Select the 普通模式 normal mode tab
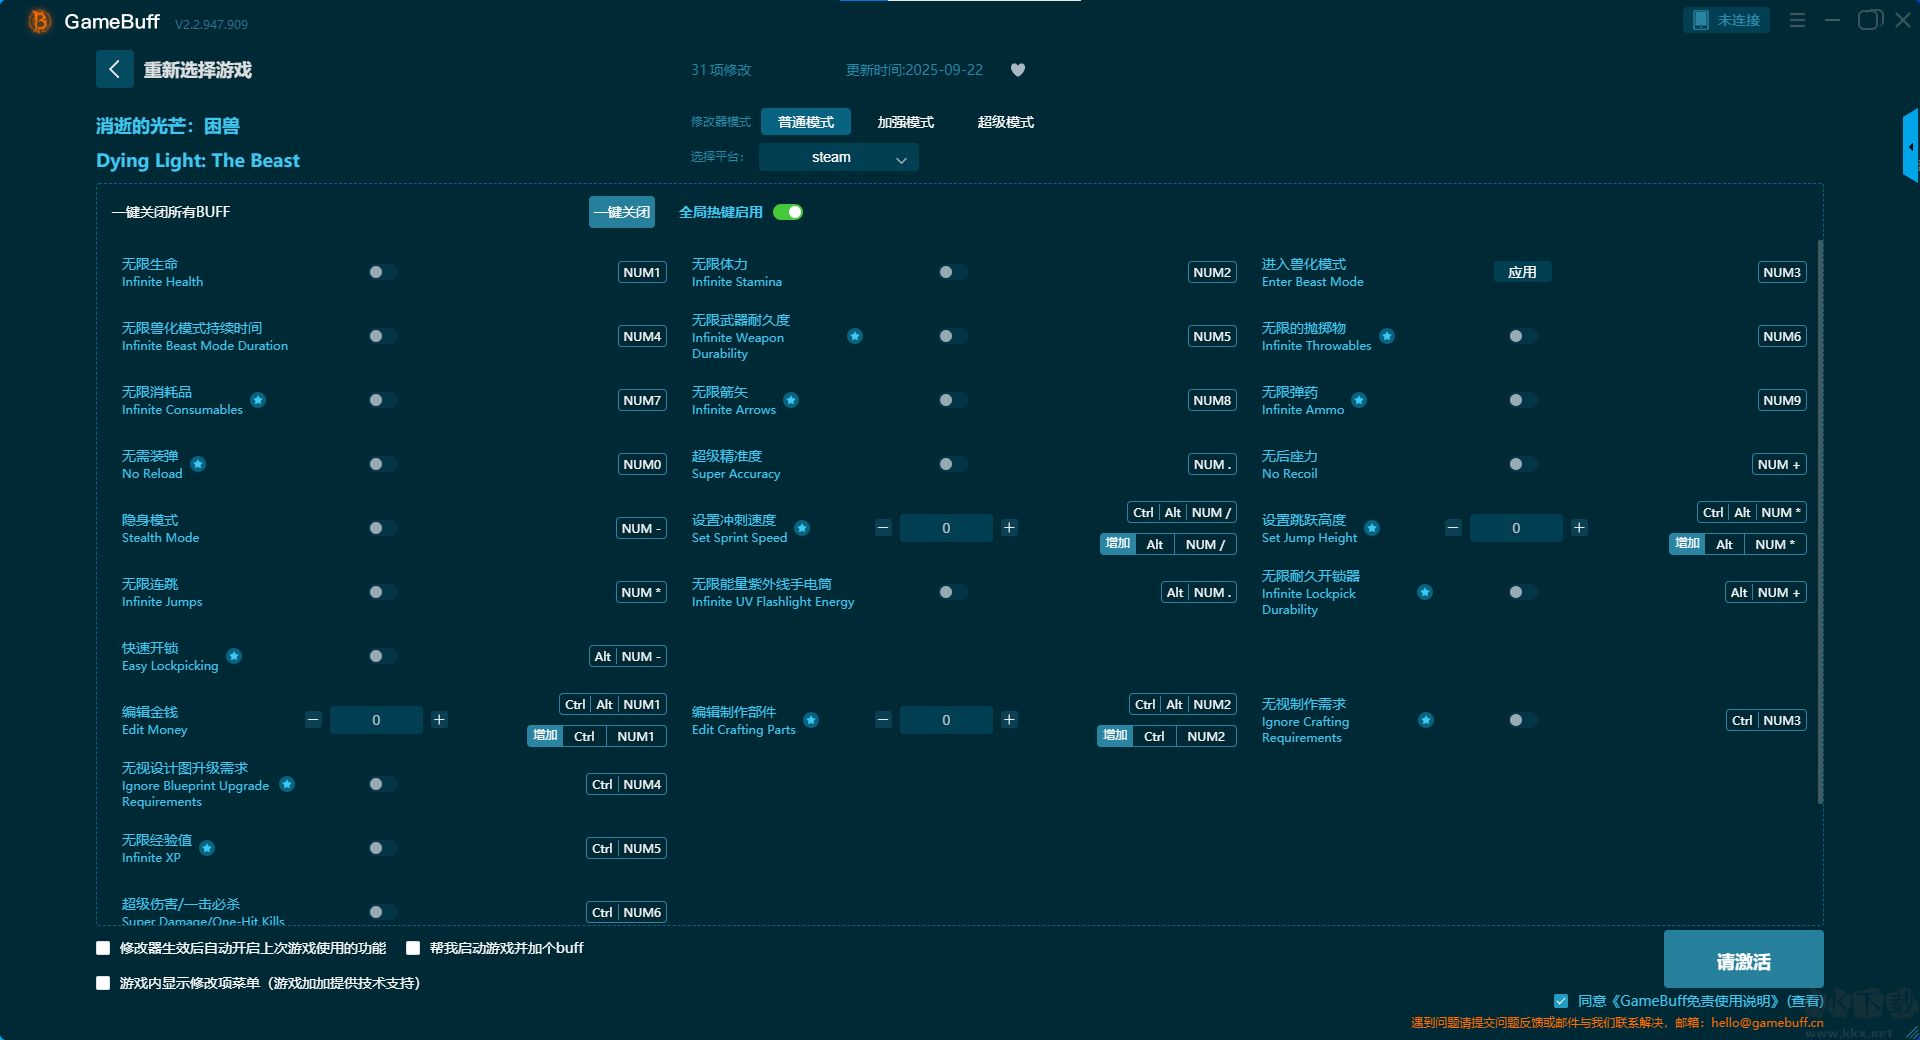The height and width of the screenshot is (1040, 1920). [806, 122]
